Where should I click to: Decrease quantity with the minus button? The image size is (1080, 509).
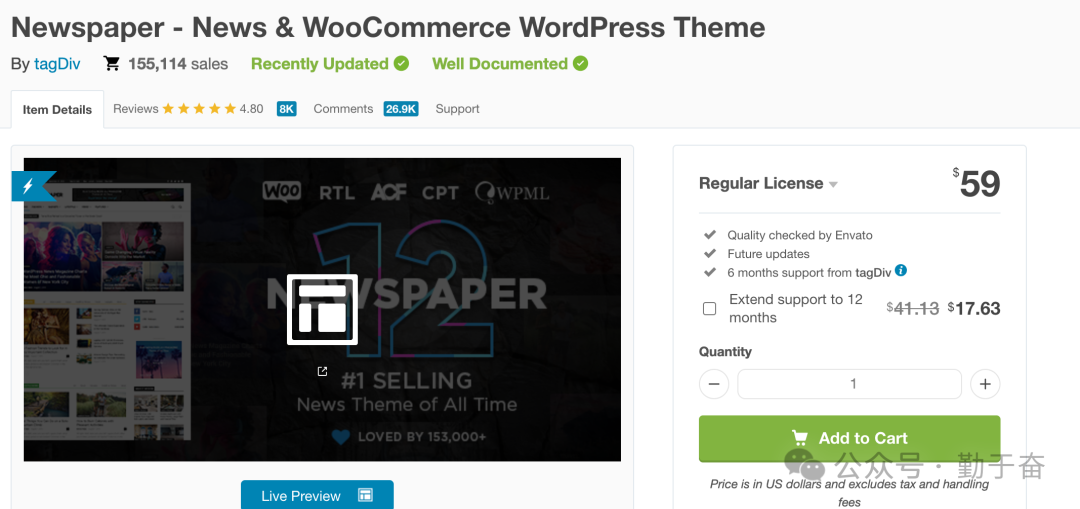[714, 384]
